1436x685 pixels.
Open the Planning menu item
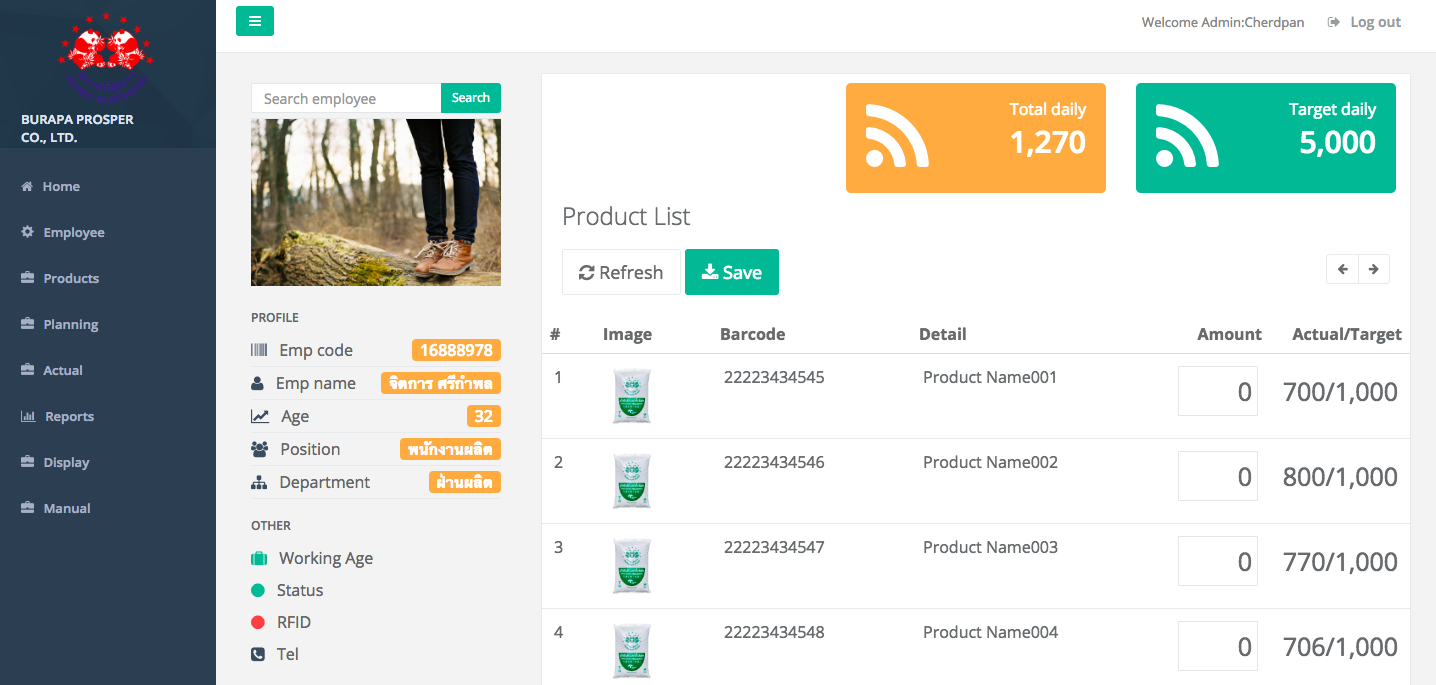(70, 324)
